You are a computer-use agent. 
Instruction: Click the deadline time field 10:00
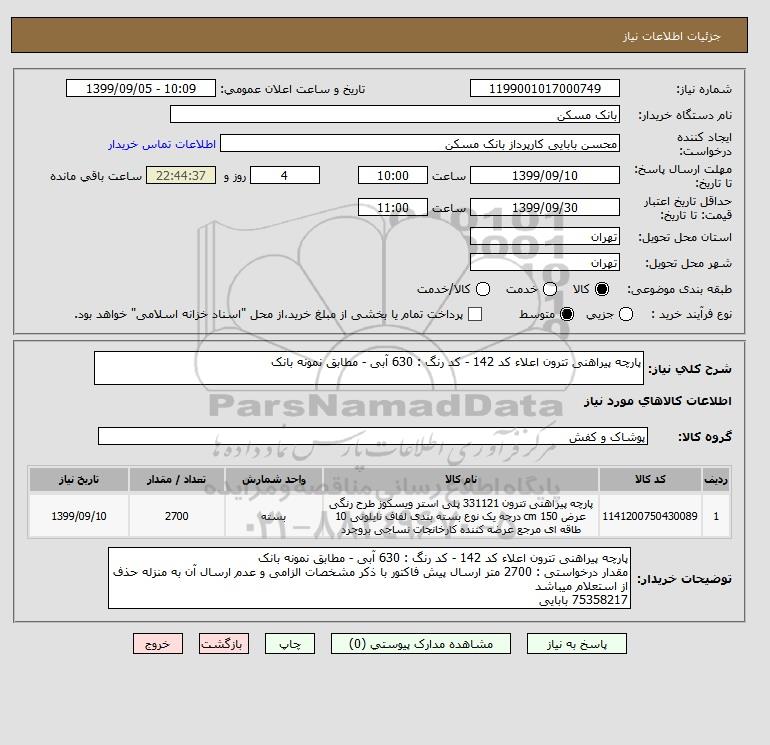[393, 175]
